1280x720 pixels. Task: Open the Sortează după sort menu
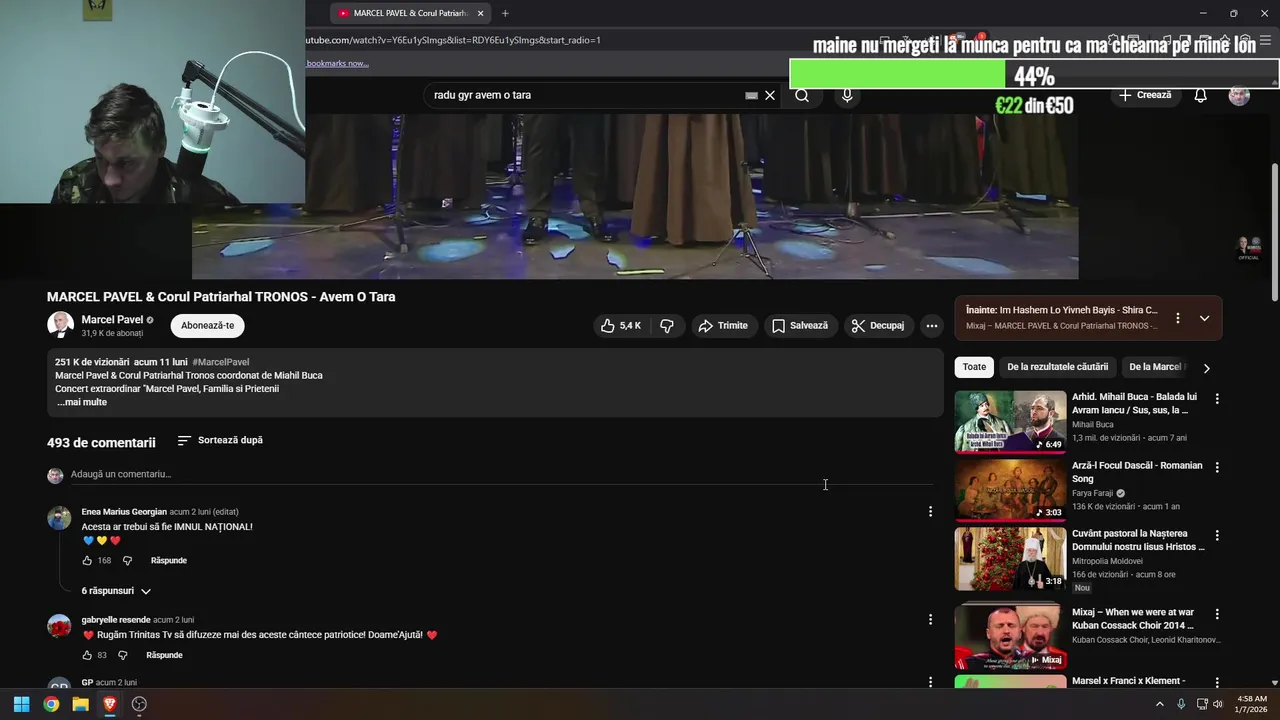click(220, 440)
